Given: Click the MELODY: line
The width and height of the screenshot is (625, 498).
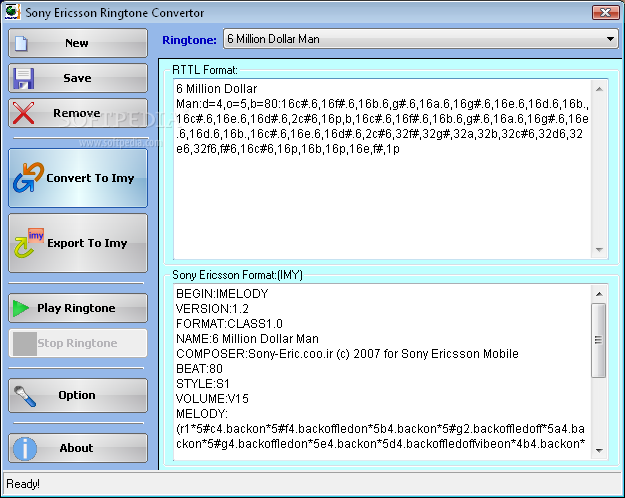Looking at the screenshot, I should point(202,414).
